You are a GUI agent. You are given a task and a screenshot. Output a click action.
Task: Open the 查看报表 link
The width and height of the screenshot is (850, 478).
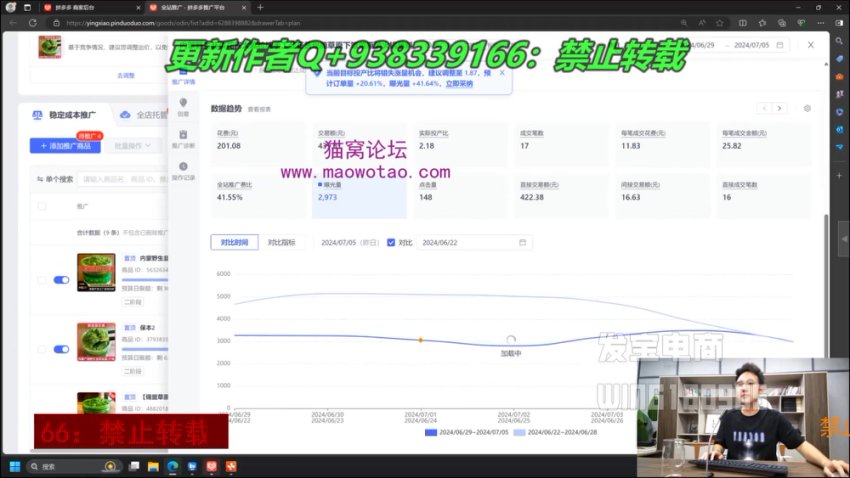(x=259, y=109)
